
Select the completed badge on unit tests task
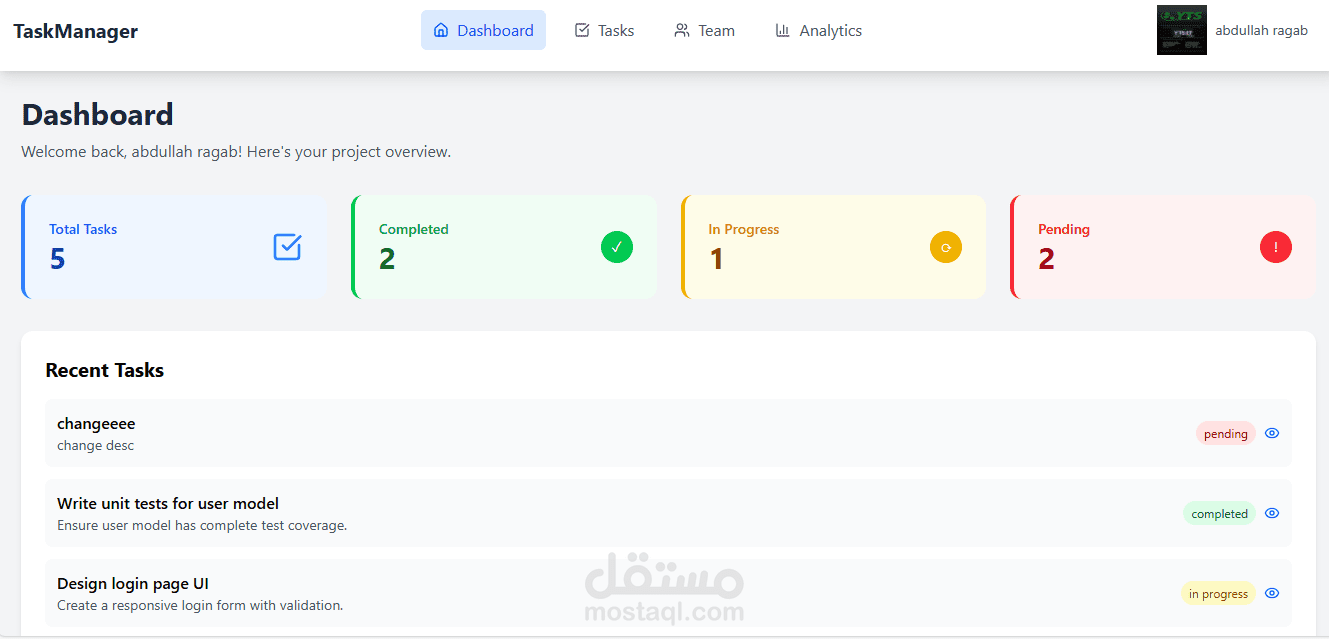click(1219, 512)
